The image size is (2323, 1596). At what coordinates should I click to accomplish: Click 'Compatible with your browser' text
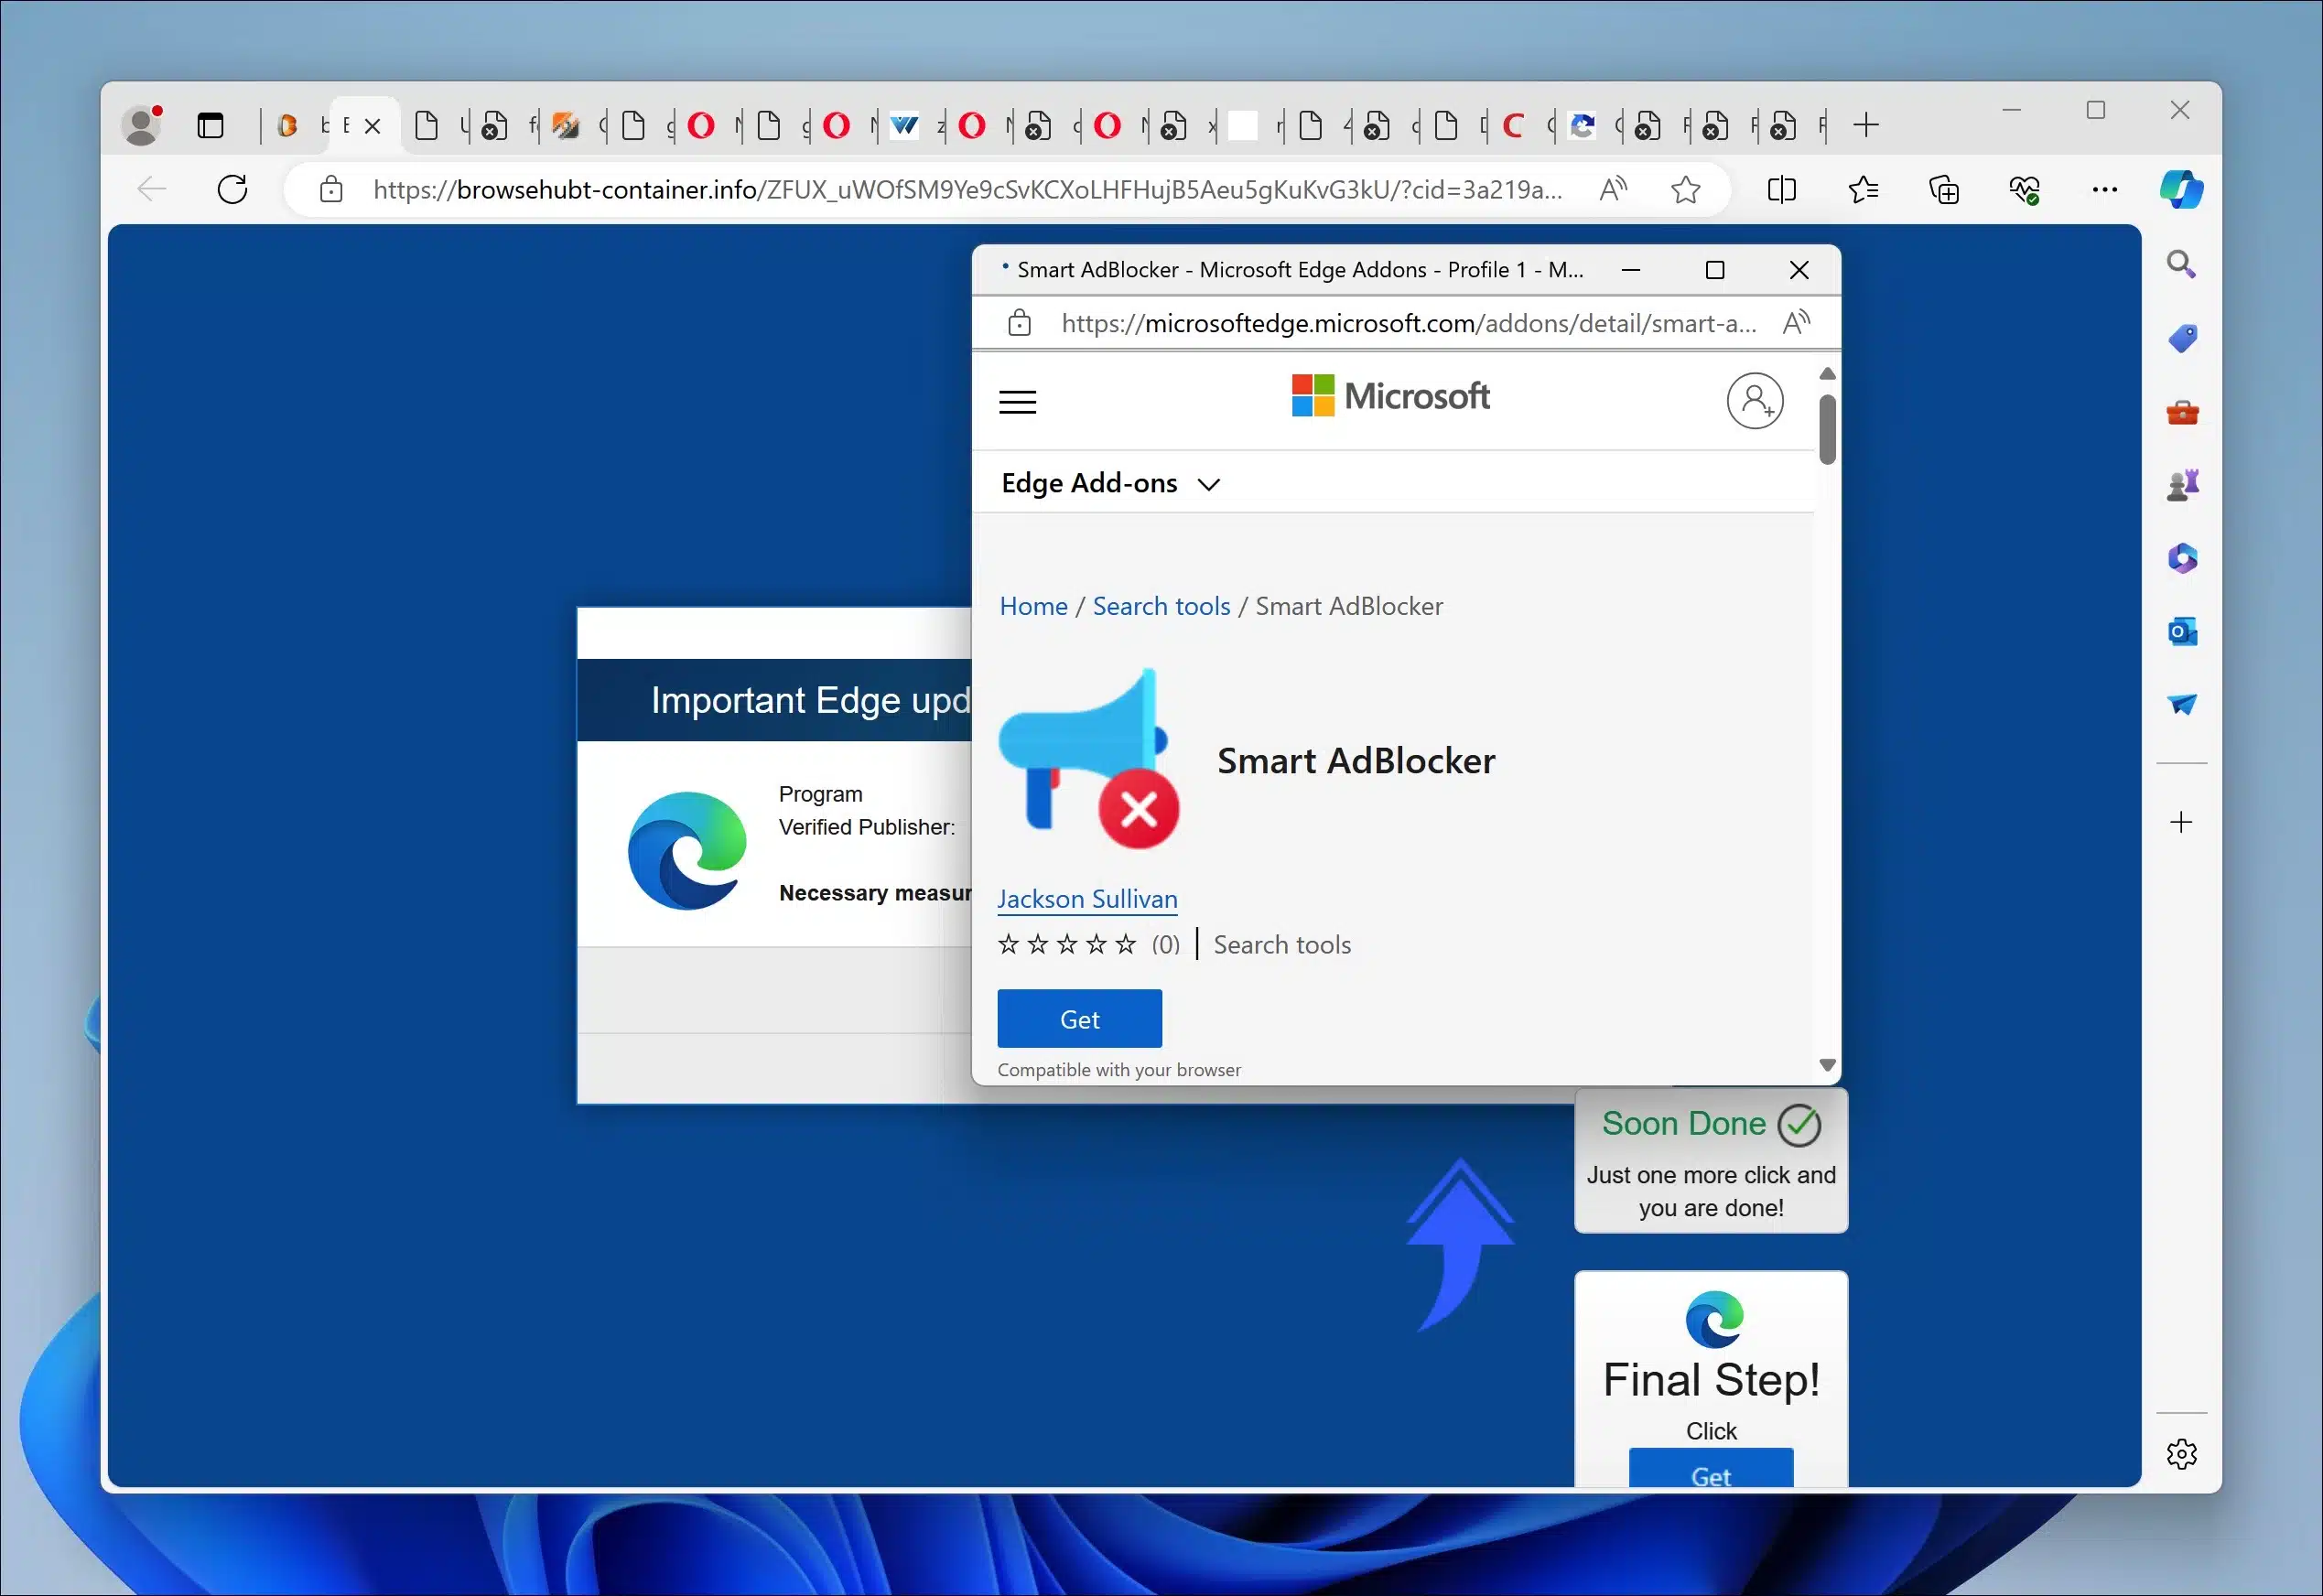[1118, 1070]
